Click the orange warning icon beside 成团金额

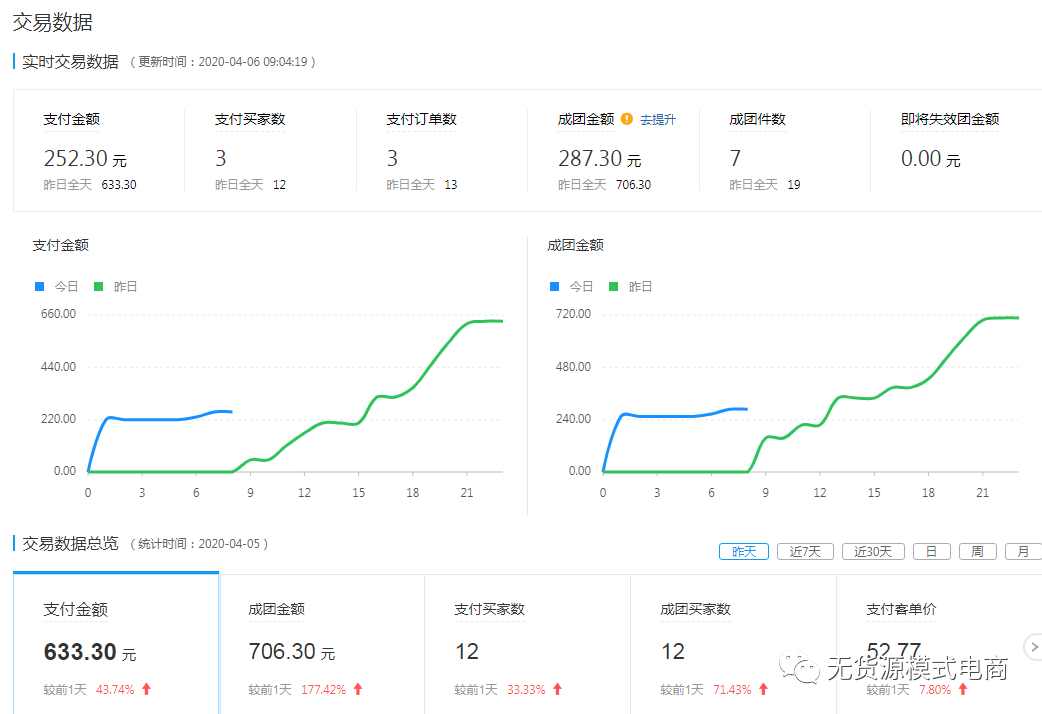[x=627, y=119]
